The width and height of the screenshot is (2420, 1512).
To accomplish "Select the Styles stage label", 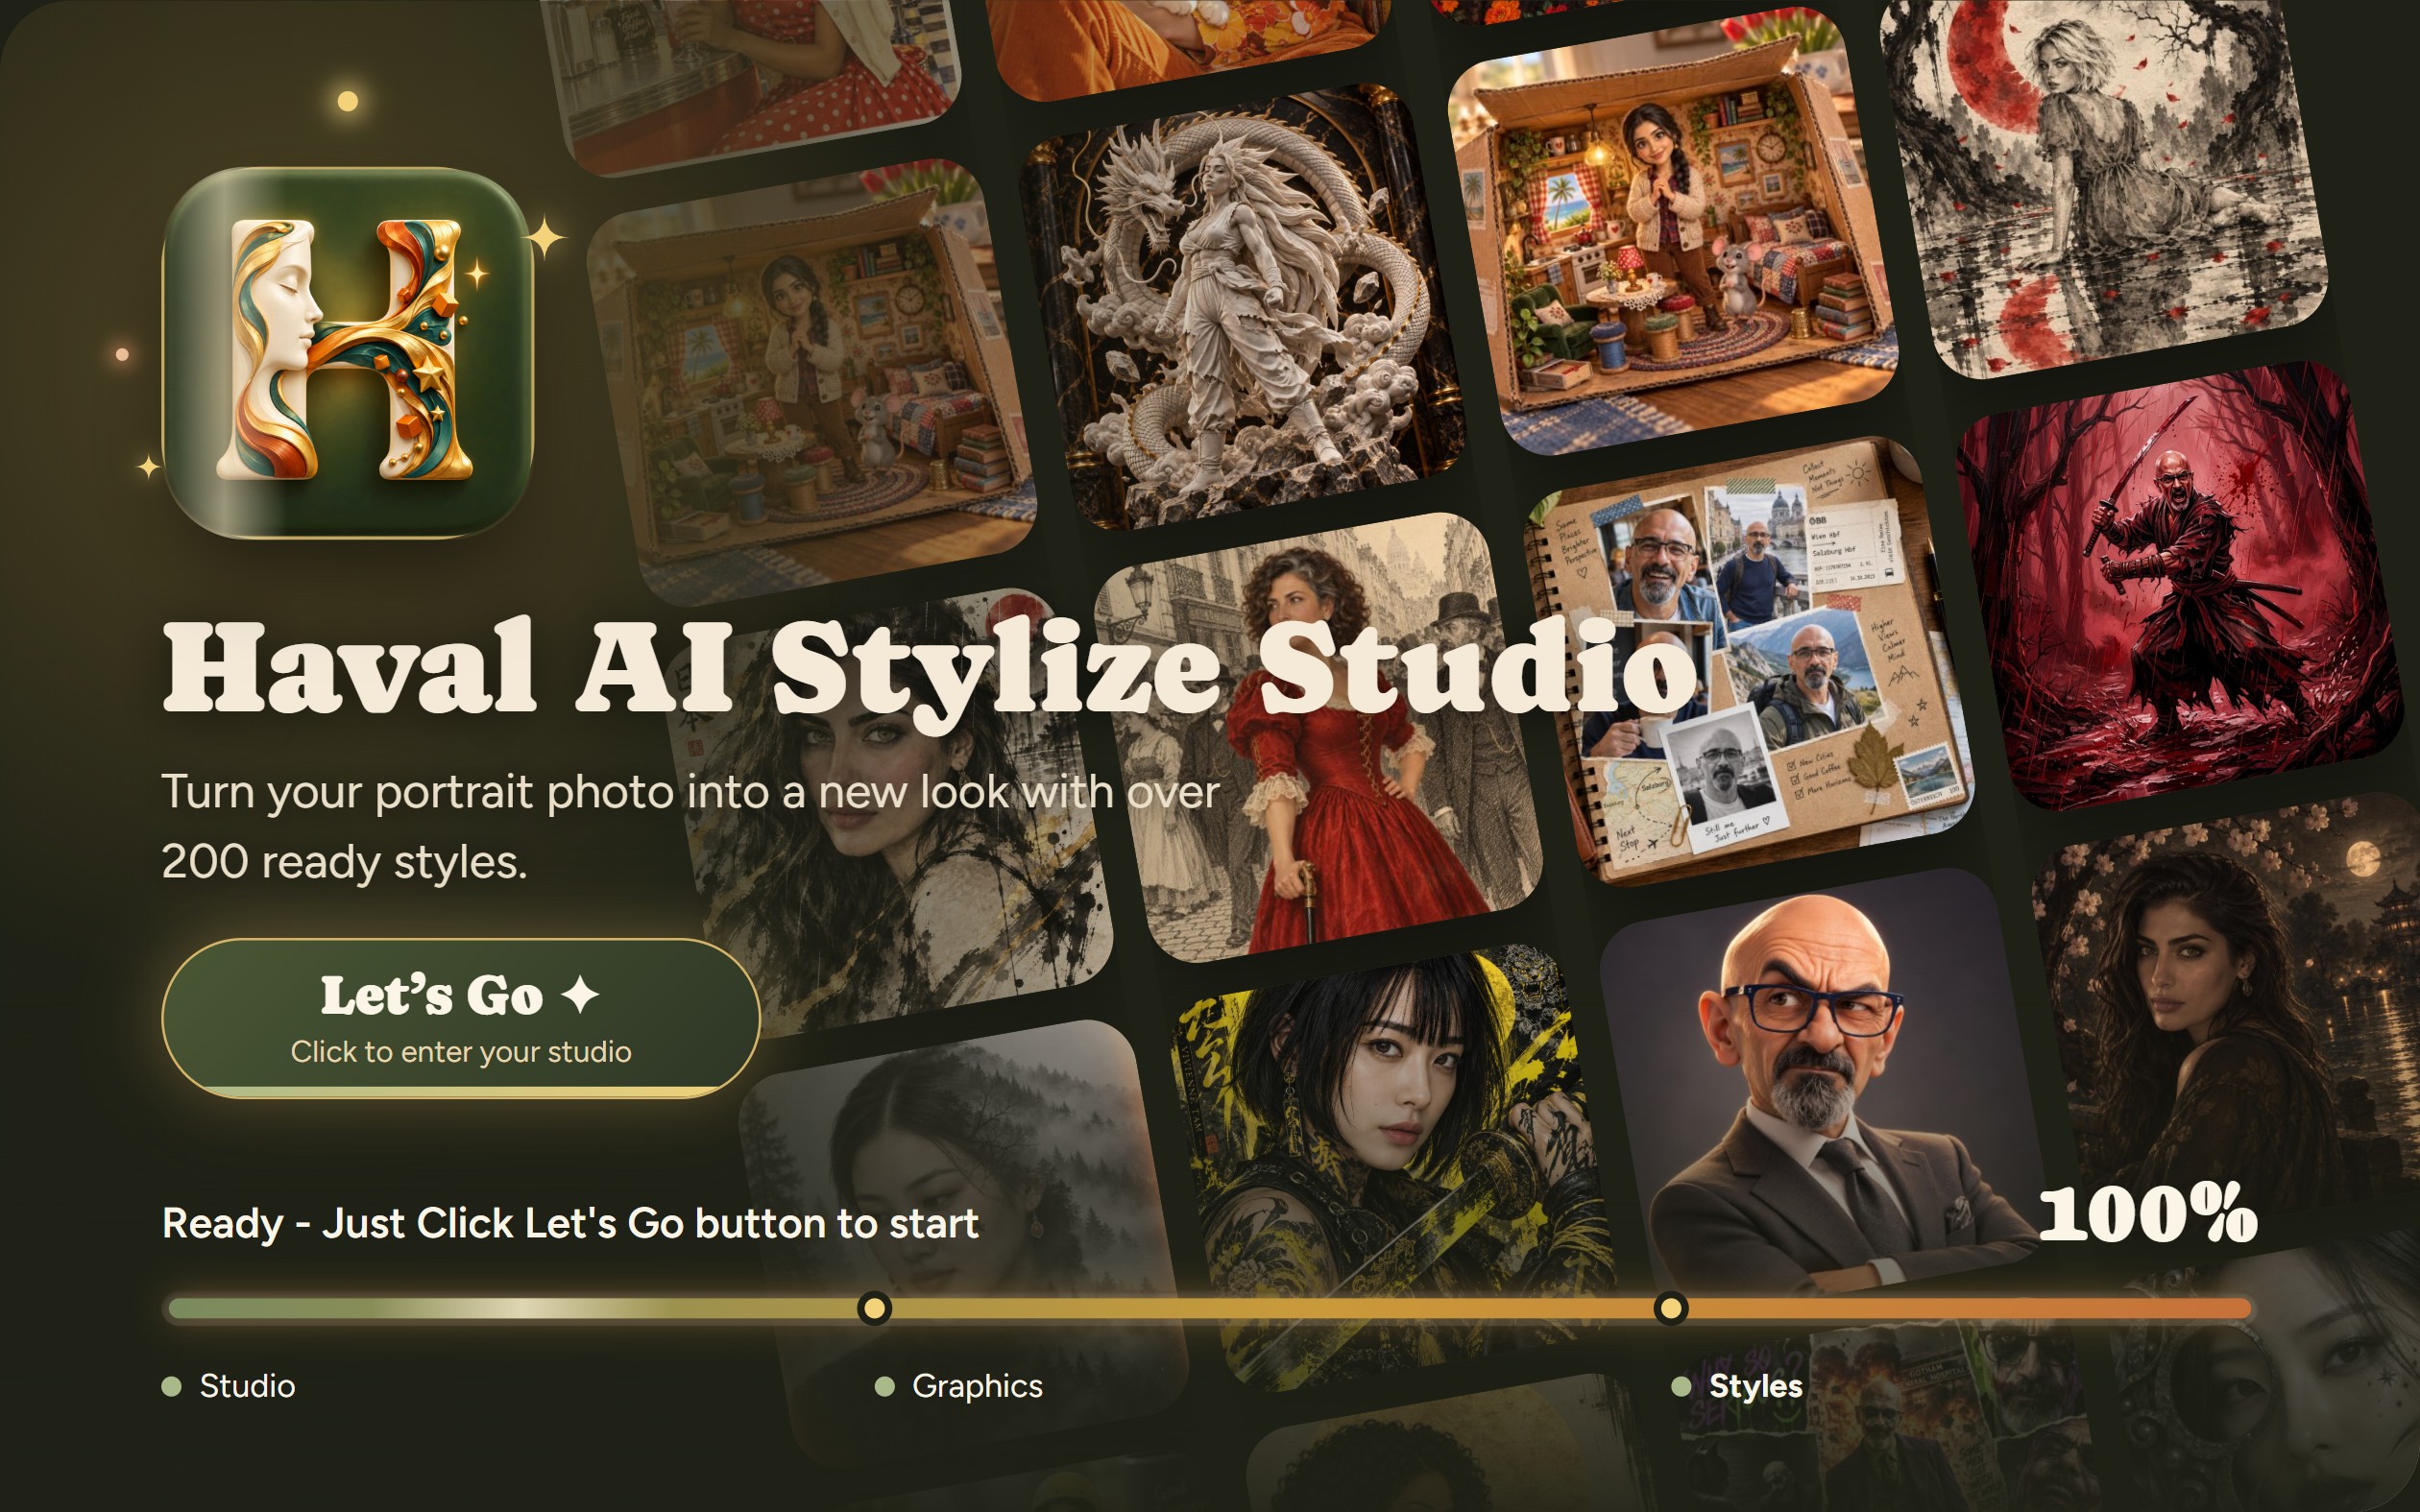I will click(1756, 1386).
